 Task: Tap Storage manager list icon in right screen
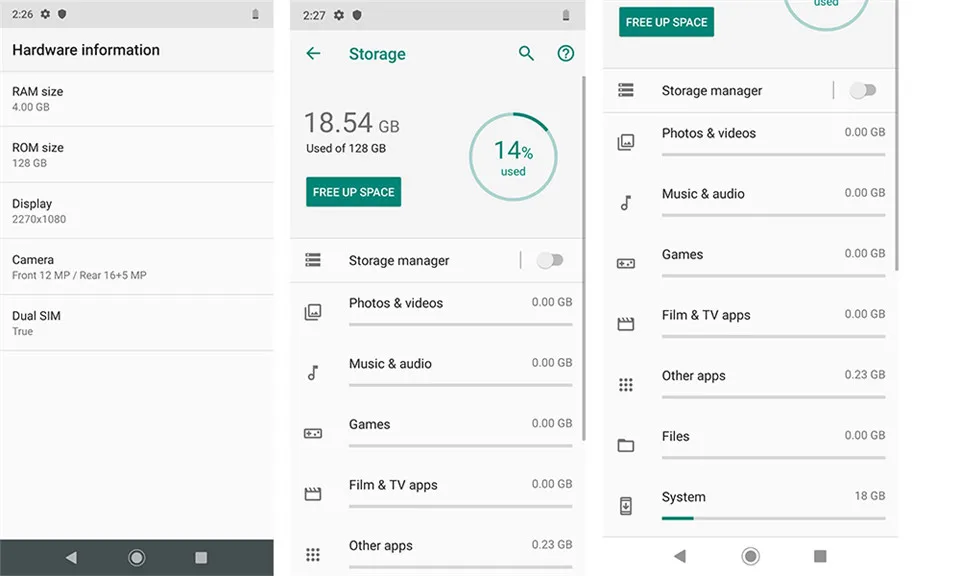point(626,91)
